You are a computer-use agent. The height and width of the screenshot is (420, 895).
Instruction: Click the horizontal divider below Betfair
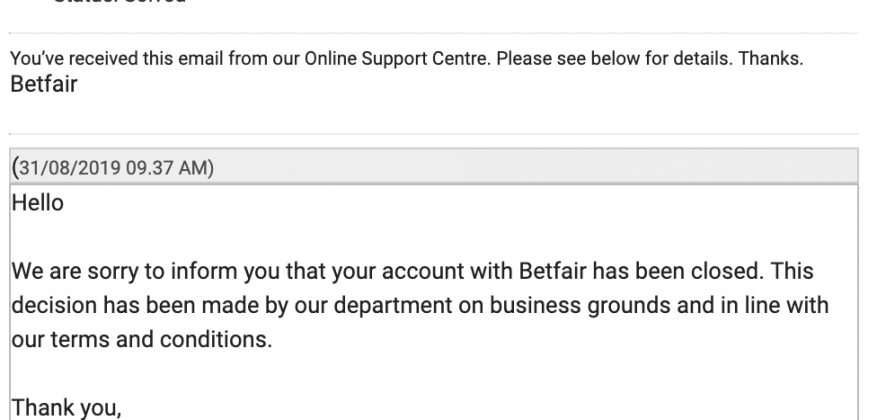434,134
